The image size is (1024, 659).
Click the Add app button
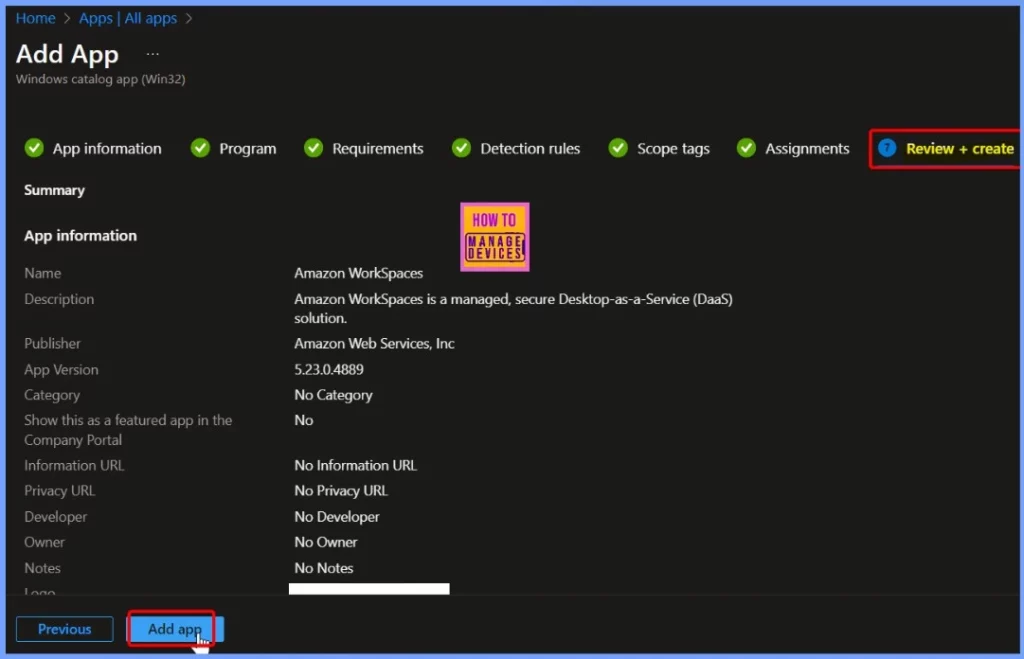pos(175,629)
